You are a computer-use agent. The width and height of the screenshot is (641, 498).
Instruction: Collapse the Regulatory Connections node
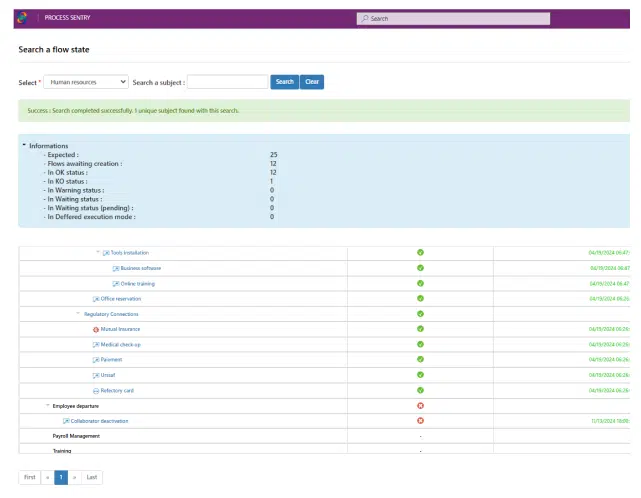(x=78, y=314)
